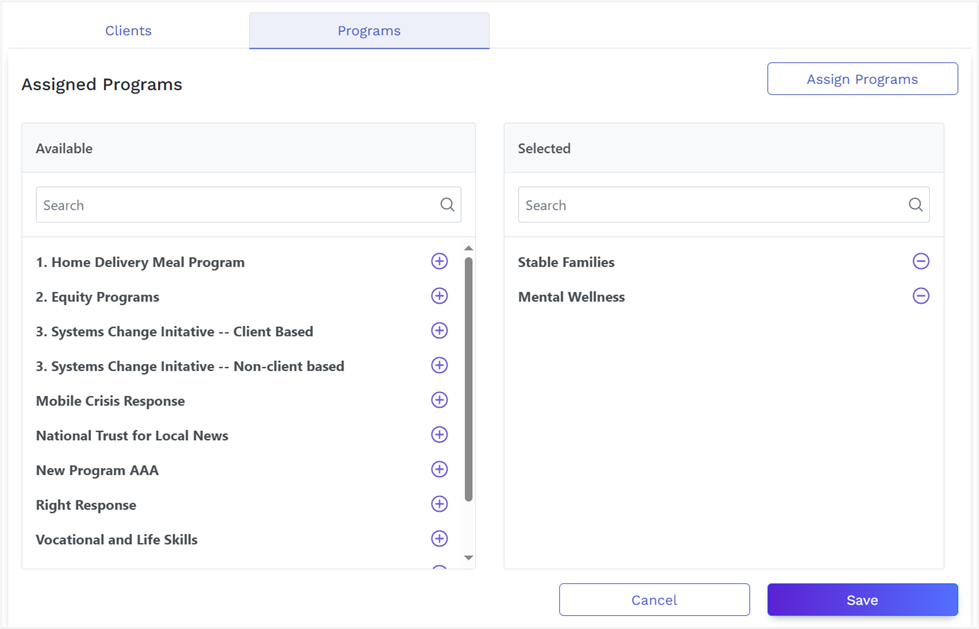Switch to the Clients tab

[x=129, y=31]
